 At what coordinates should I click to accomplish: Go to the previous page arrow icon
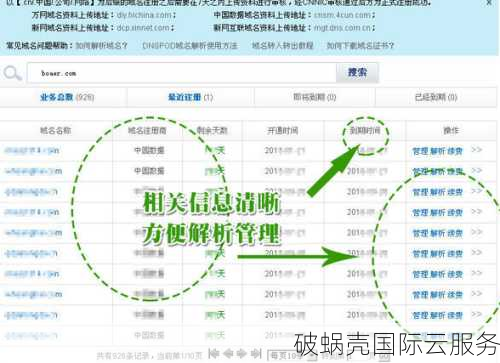228,353
